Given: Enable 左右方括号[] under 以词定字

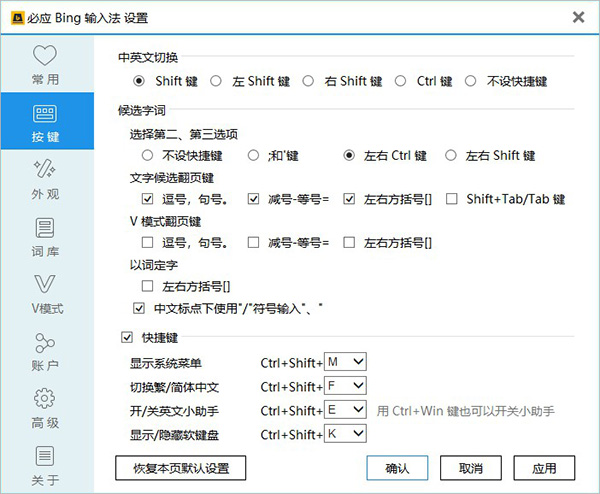Looking at the screenshot, I should (147, 286).
